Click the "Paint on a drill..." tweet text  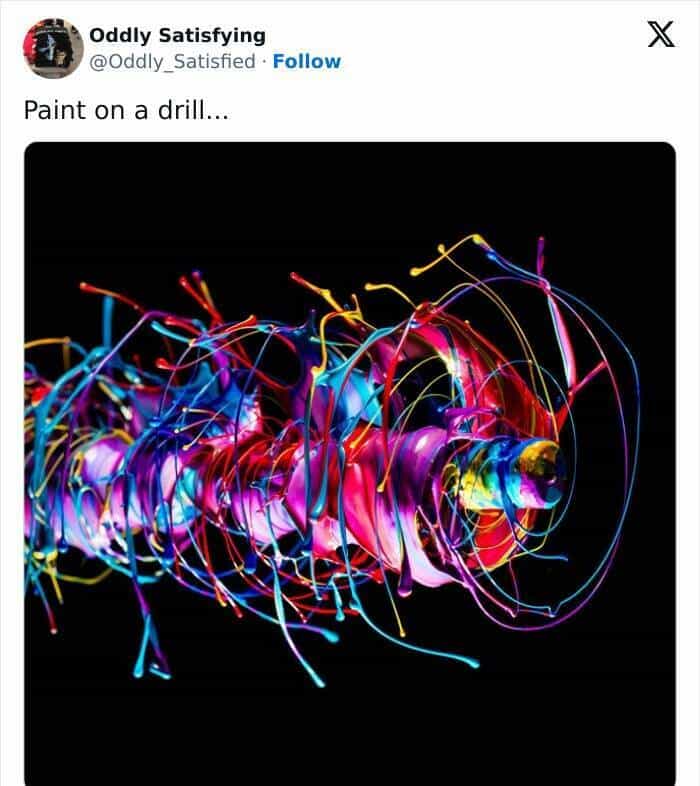pyautogui.click(x=126, y=110)
